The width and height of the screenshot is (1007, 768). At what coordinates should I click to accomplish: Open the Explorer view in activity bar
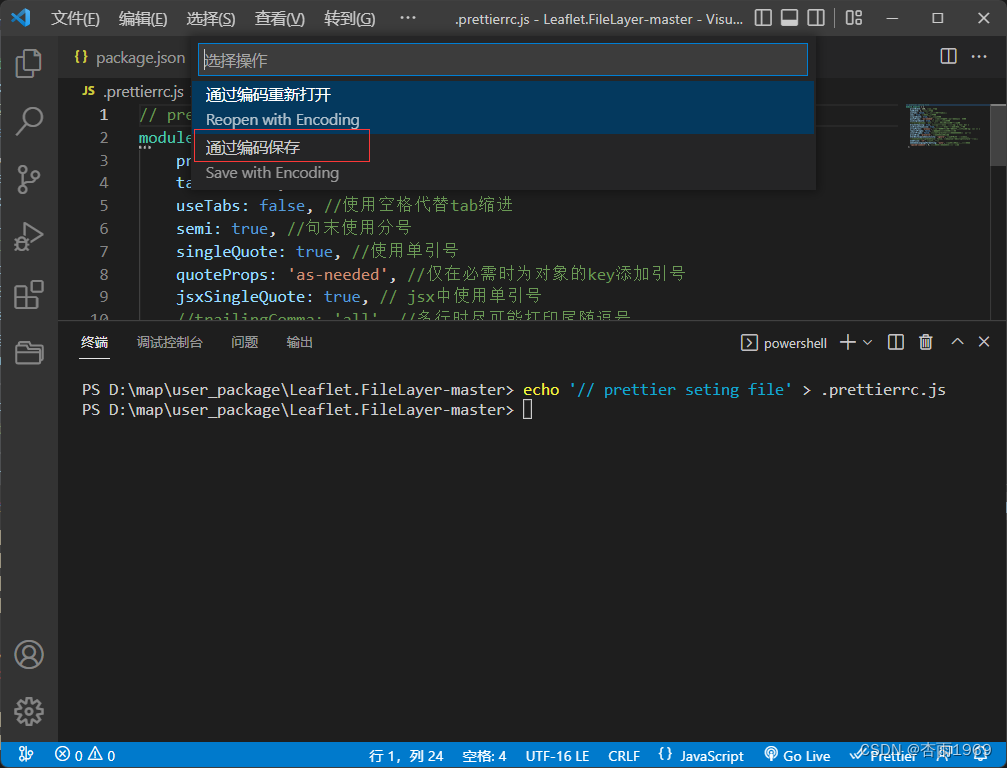(x=29, y=63)
